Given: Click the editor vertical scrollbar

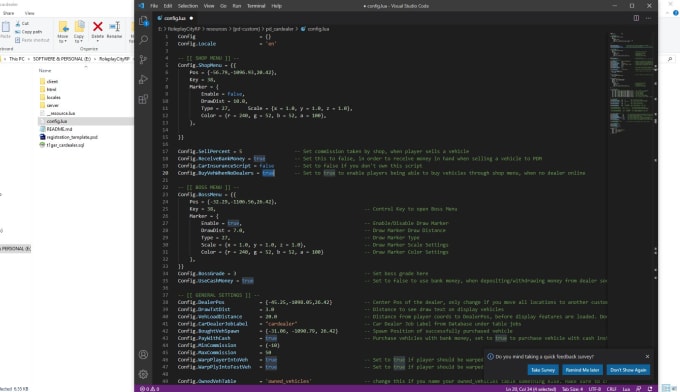Looking at the screenshot, I should [x=655, y=208].
